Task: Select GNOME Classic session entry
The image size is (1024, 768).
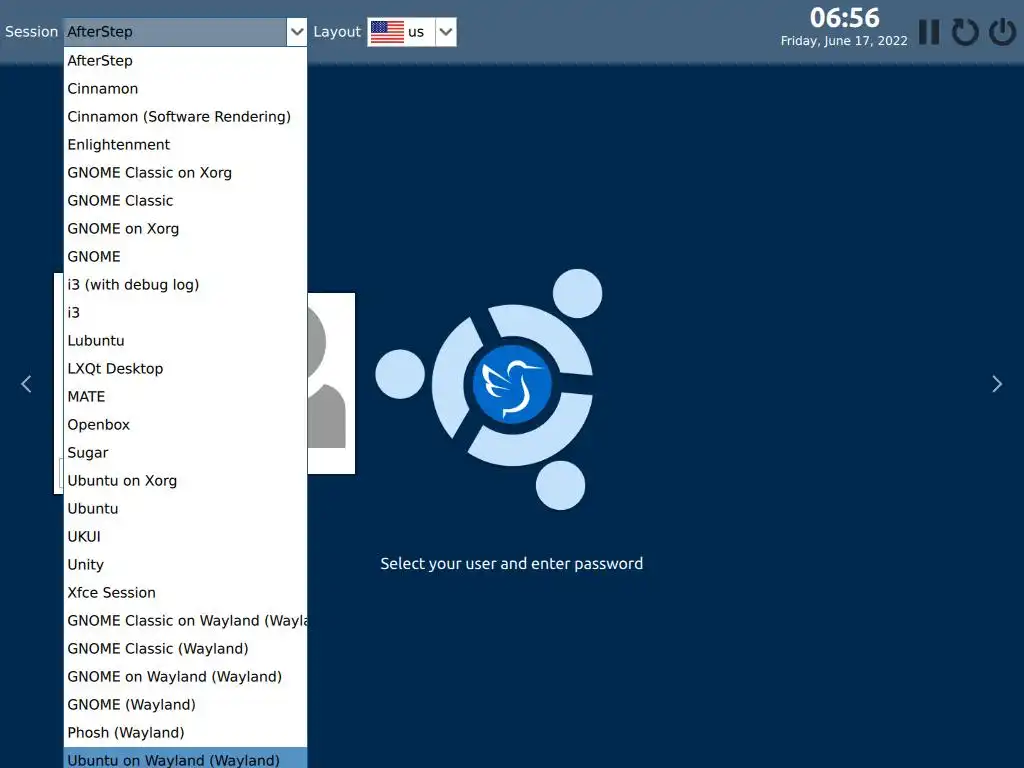Action: [185, 201]
